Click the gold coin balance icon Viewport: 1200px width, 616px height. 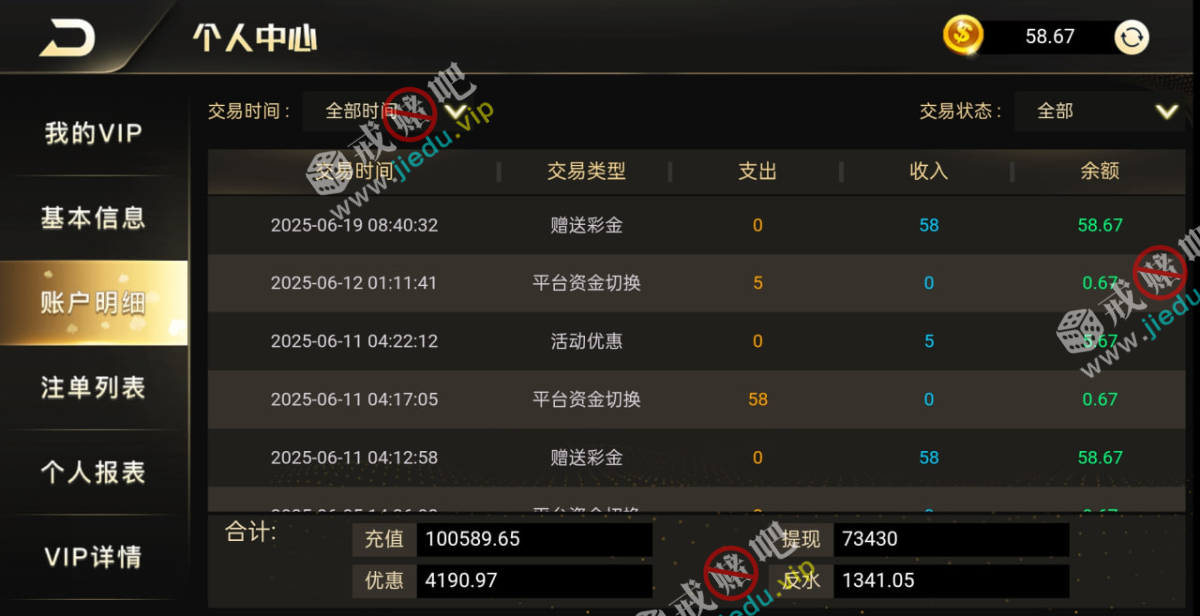[963, 36]
